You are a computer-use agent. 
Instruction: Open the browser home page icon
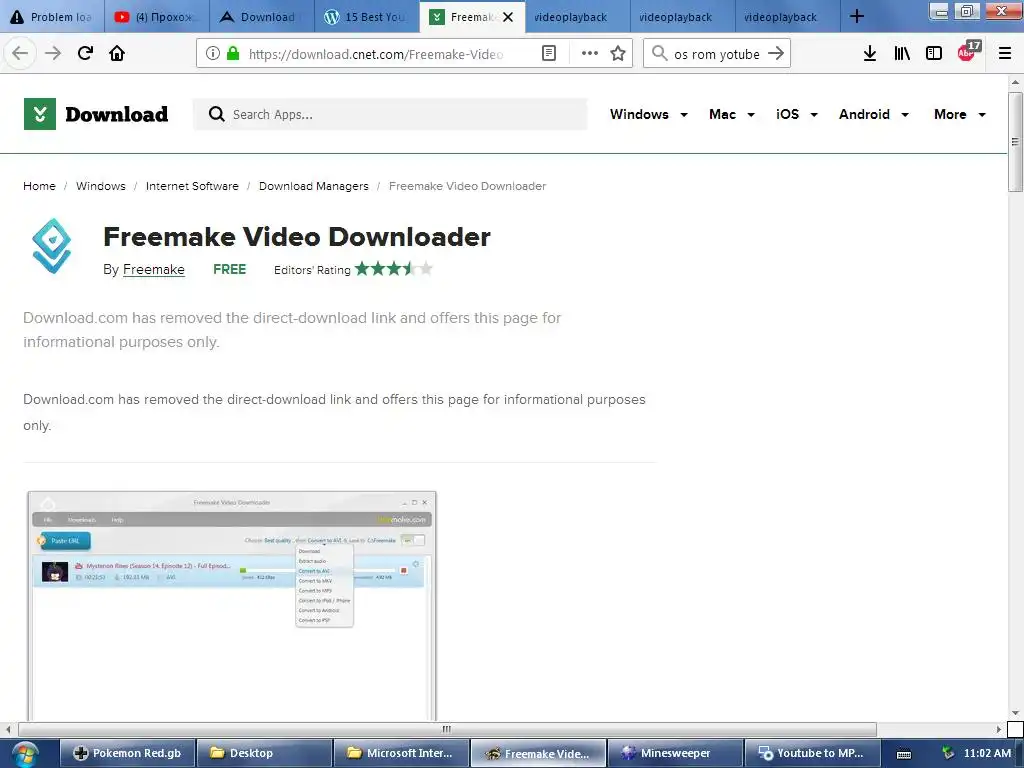(117, 53)
